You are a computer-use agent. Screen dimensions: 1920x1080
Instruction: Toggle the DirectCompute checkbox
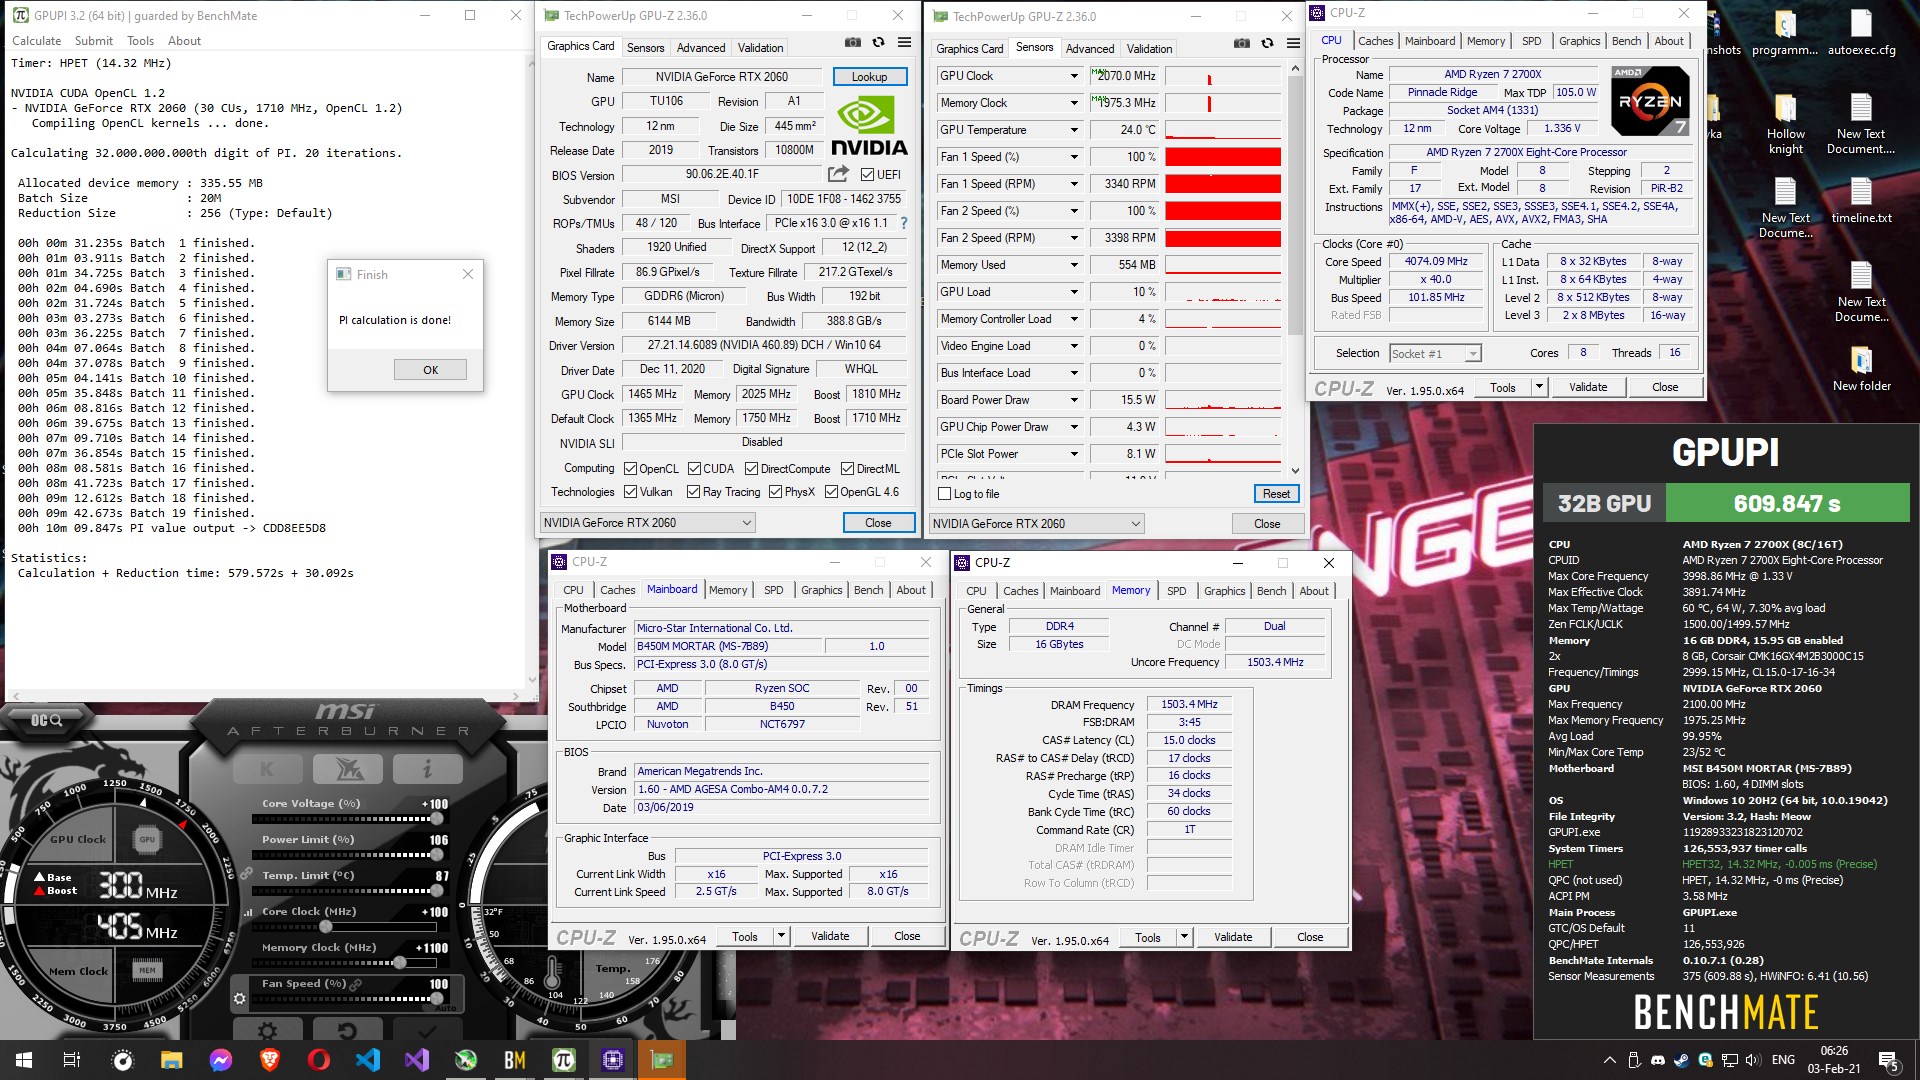tap(751, 469)
